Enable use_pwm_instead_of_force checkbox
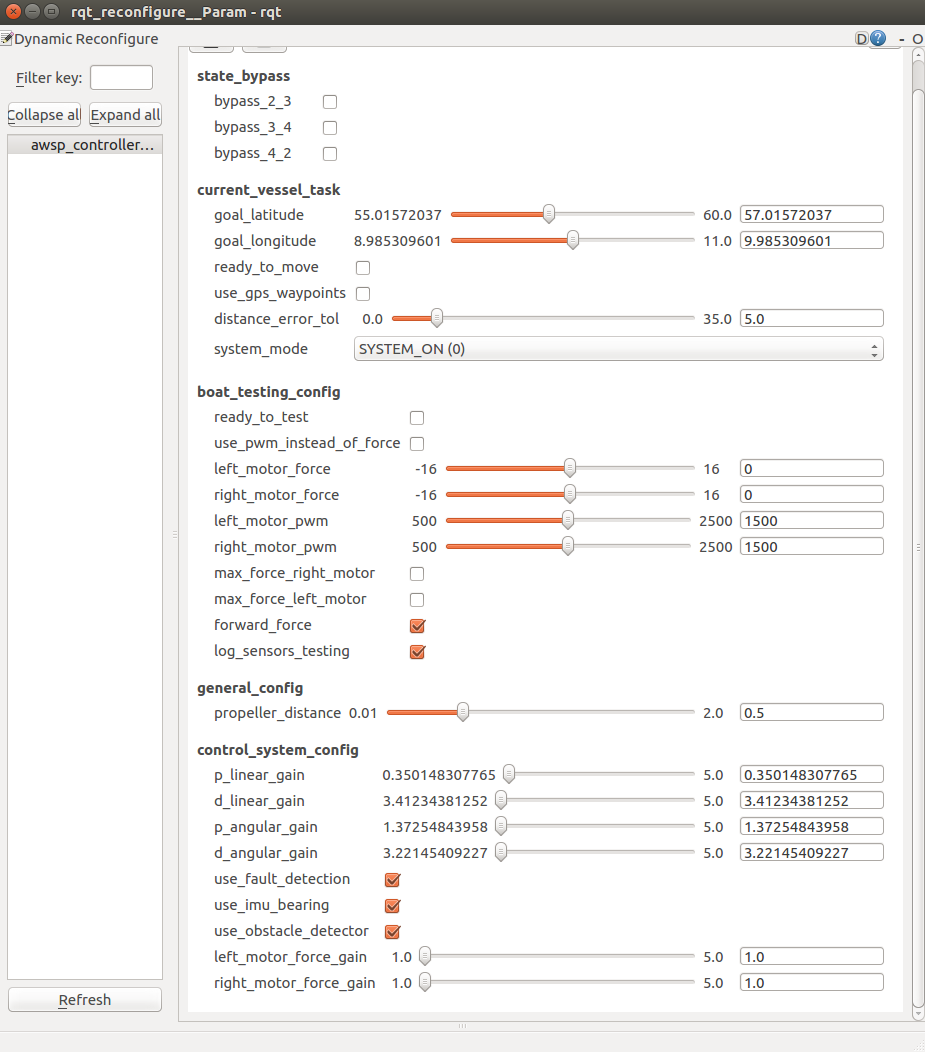 coord(417,443)
